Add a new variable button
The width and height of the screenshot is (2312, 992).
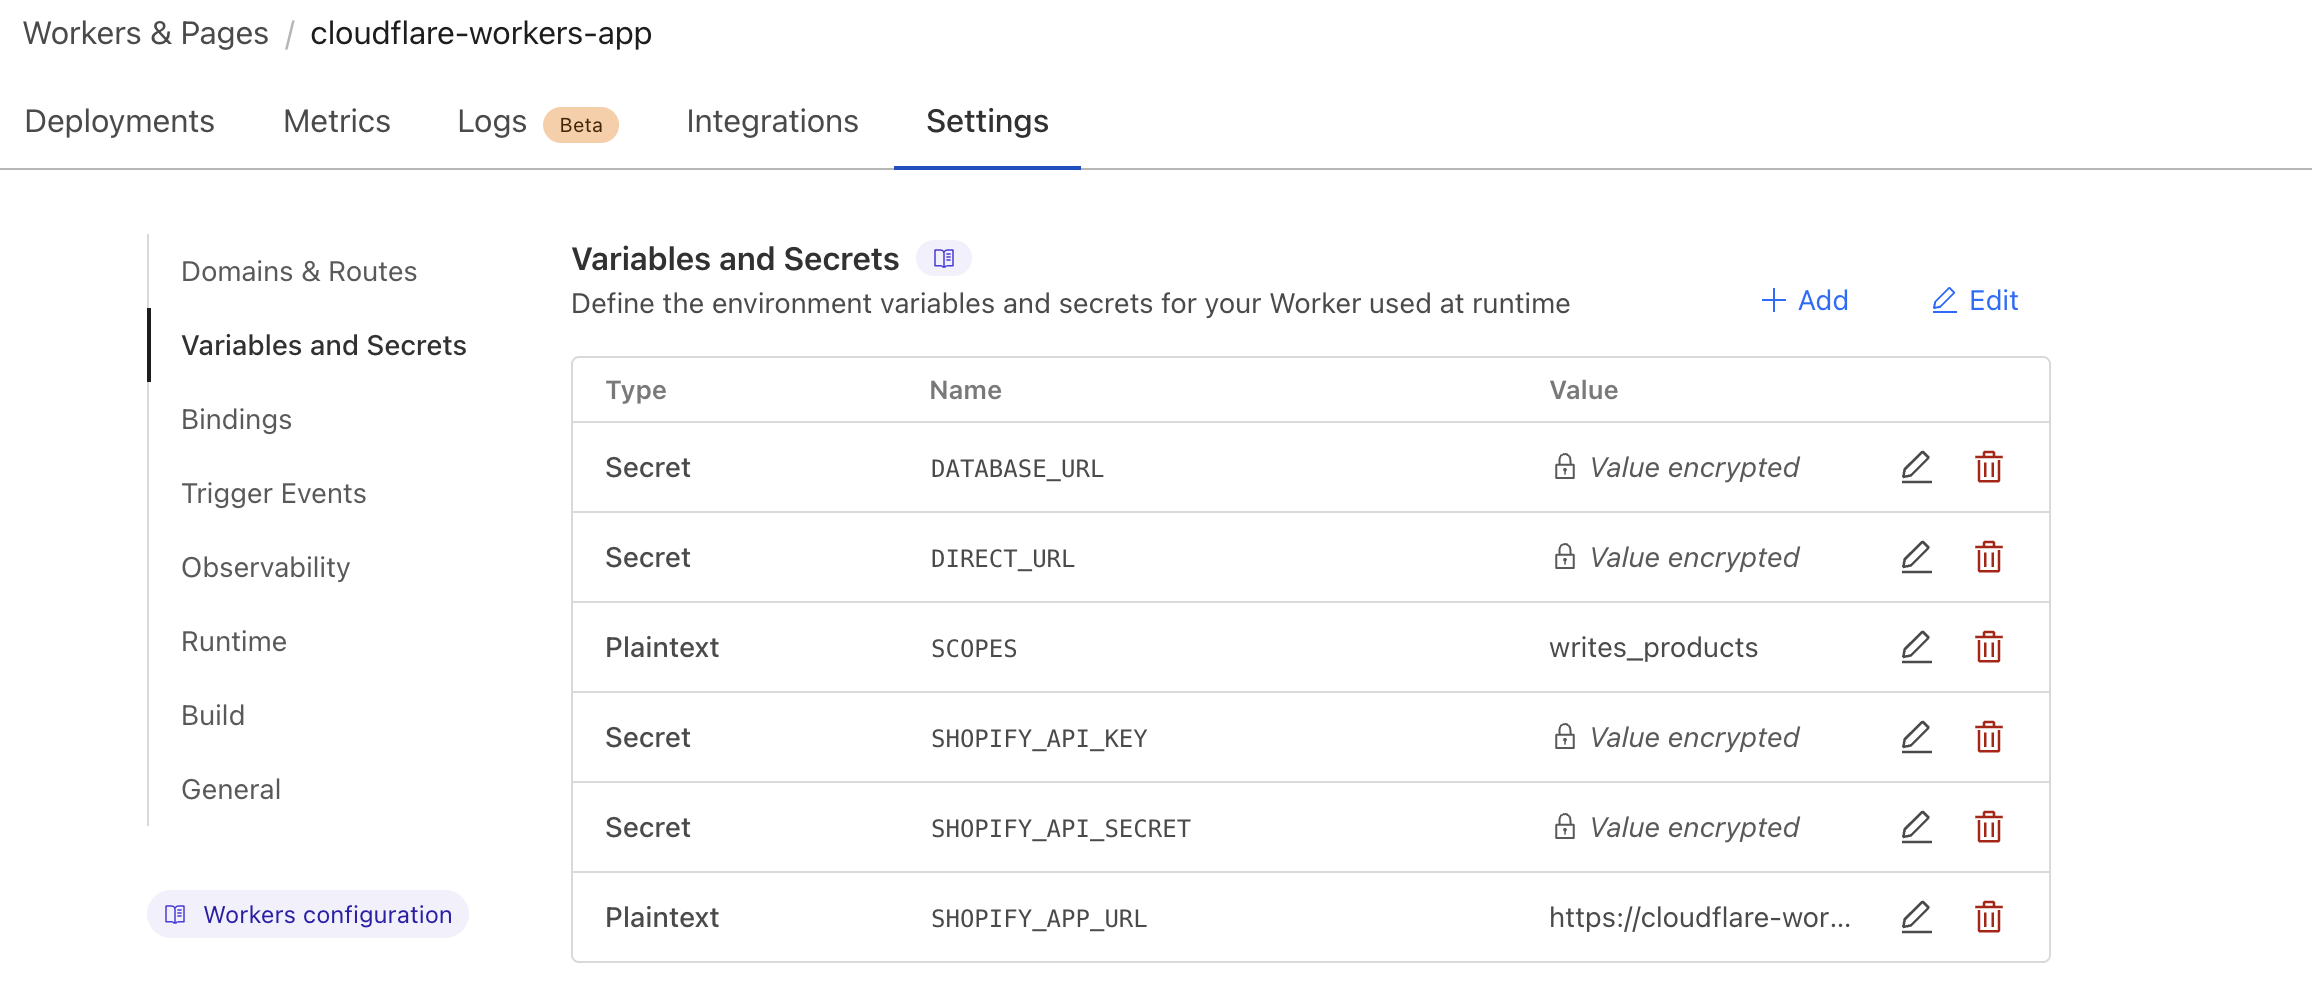tap(1804, 301)
